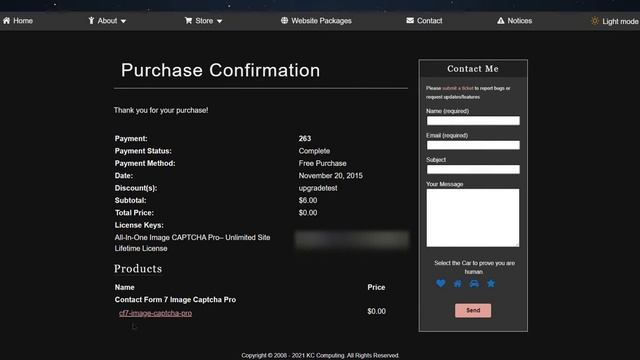The width and height of the screenshot is (640, 360).
Task: Click the blurred license key value
Action: 352,240
